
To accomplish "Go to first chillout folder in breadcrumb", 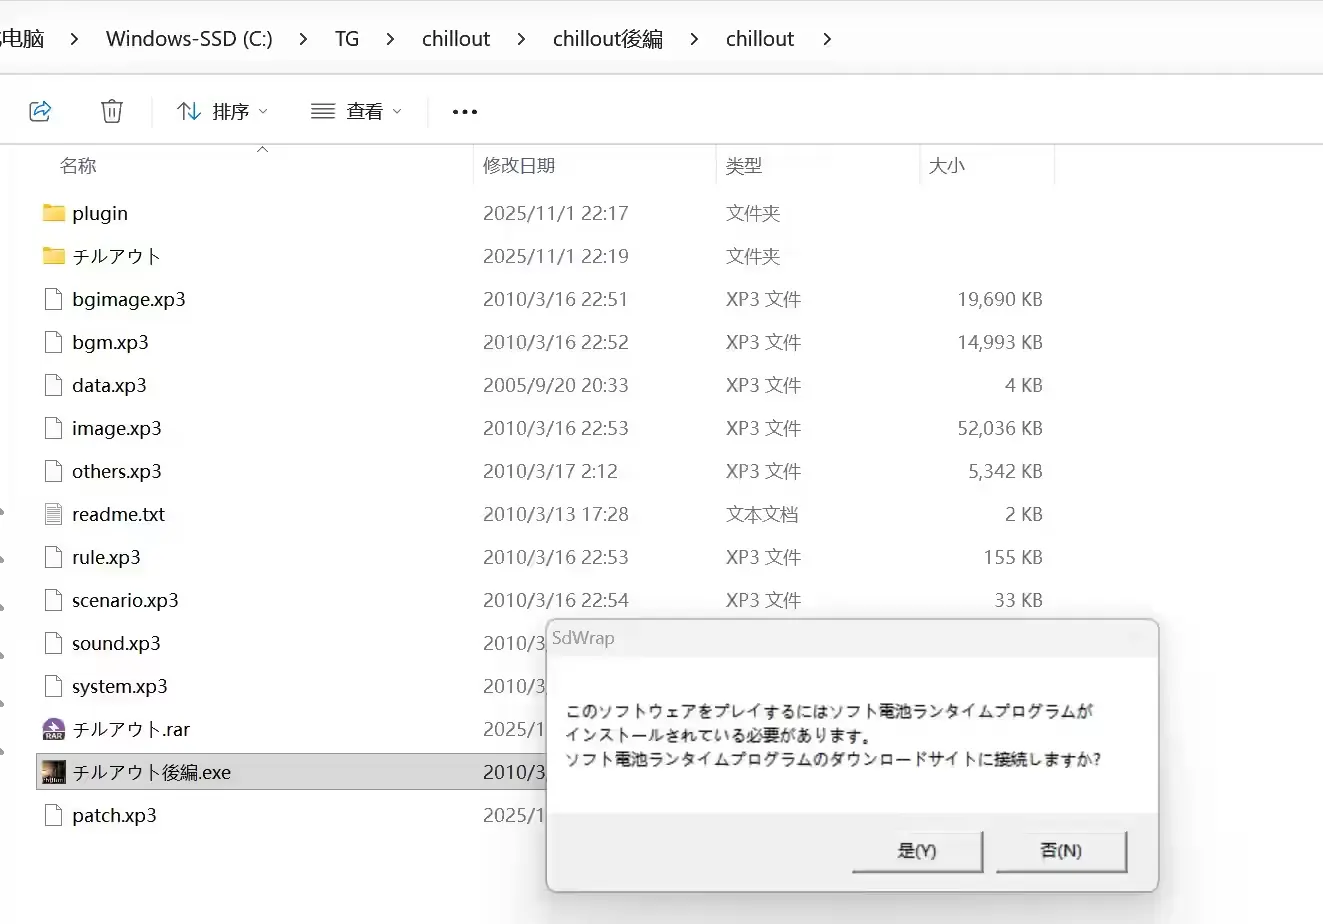I will coord(456,39).
